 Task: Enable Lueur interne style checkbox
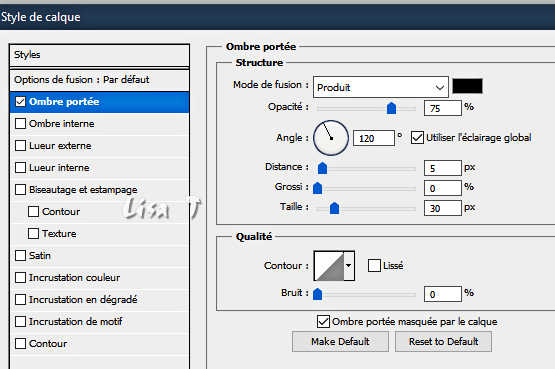pyautogui.click(x=21, y=168)
